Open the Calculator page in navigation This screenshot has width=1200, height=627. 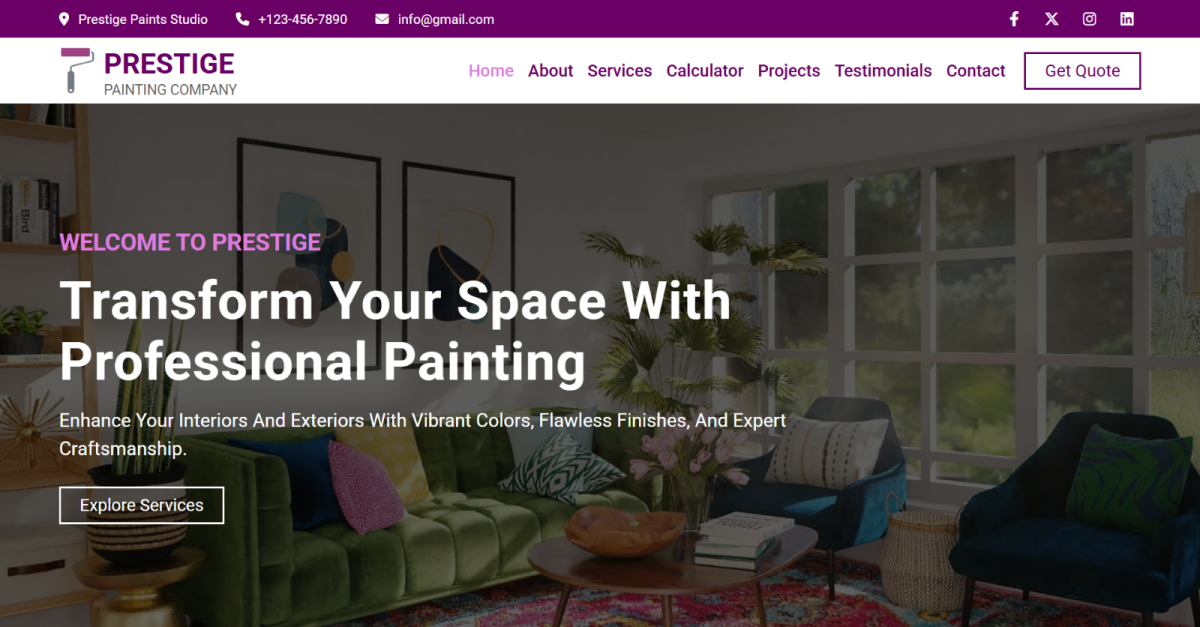click(705, 71)
